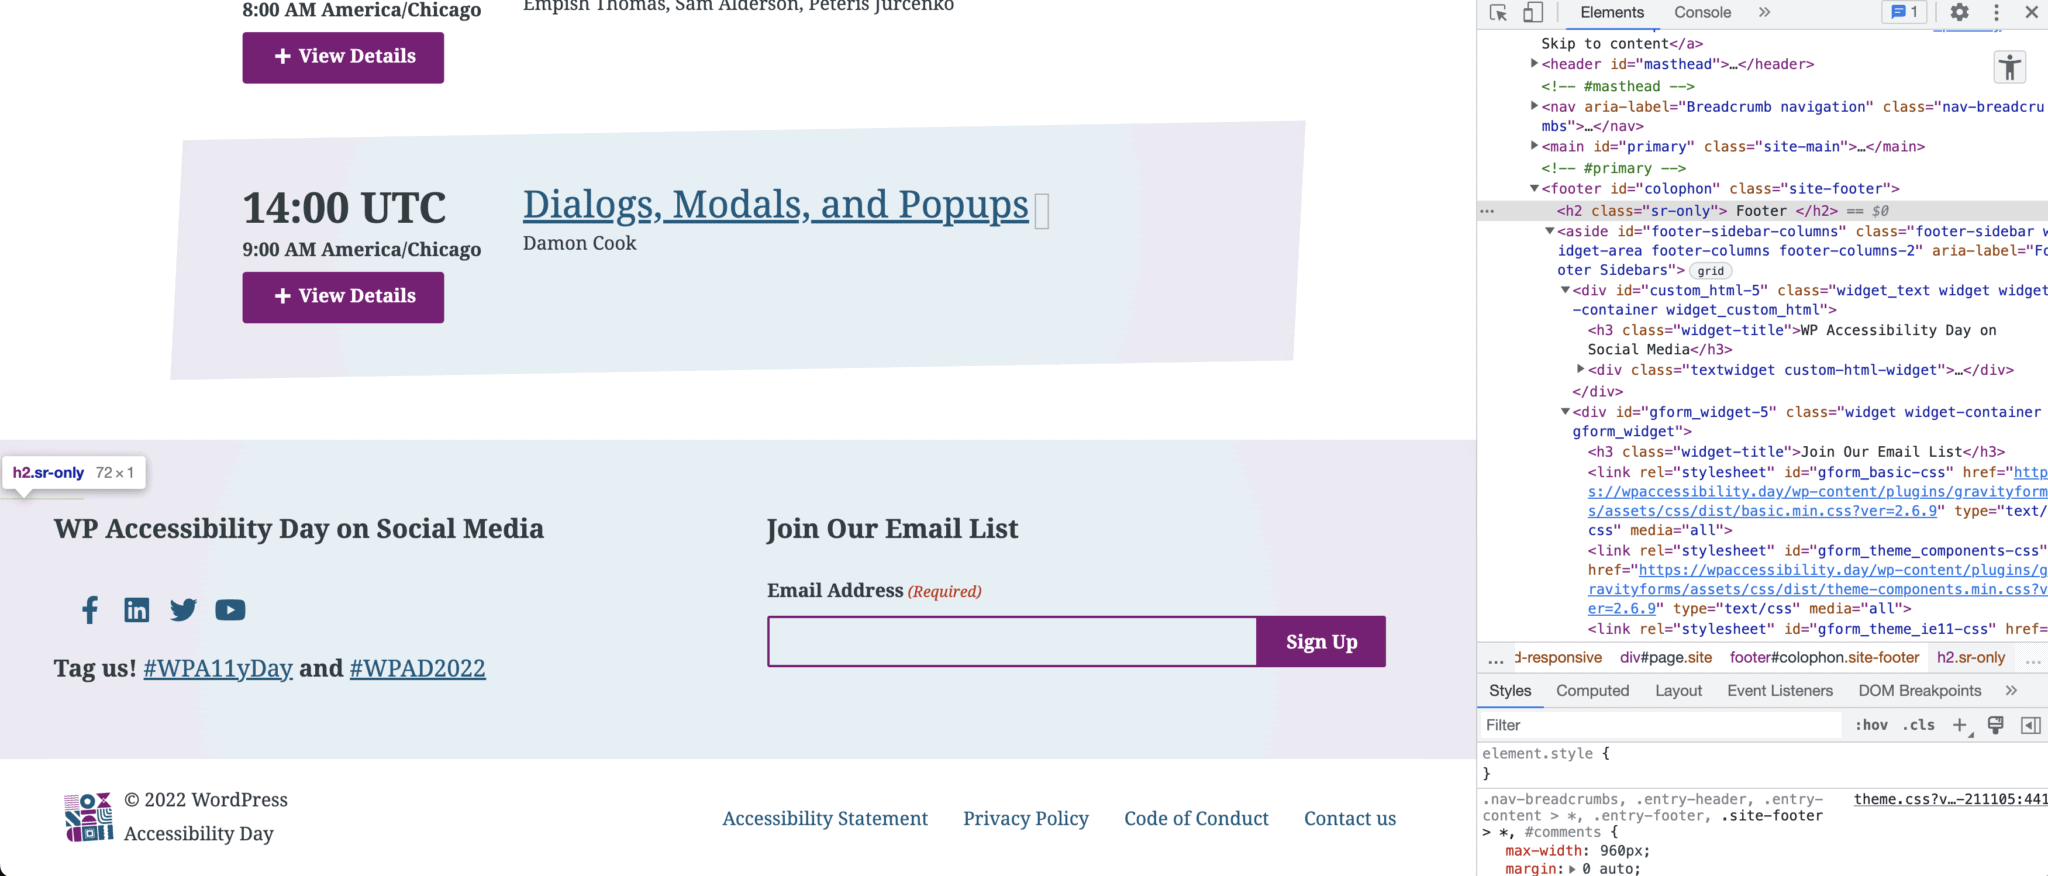Collapse the footer#colophon element
The image size is (2048, 876).
pyautogui.click(x=1534, y=188)
